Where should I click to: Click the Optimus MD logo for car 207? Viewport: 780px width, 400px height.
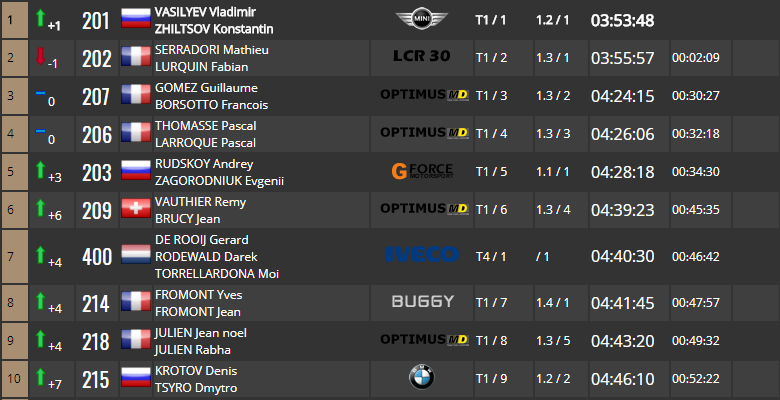point(424,94)
